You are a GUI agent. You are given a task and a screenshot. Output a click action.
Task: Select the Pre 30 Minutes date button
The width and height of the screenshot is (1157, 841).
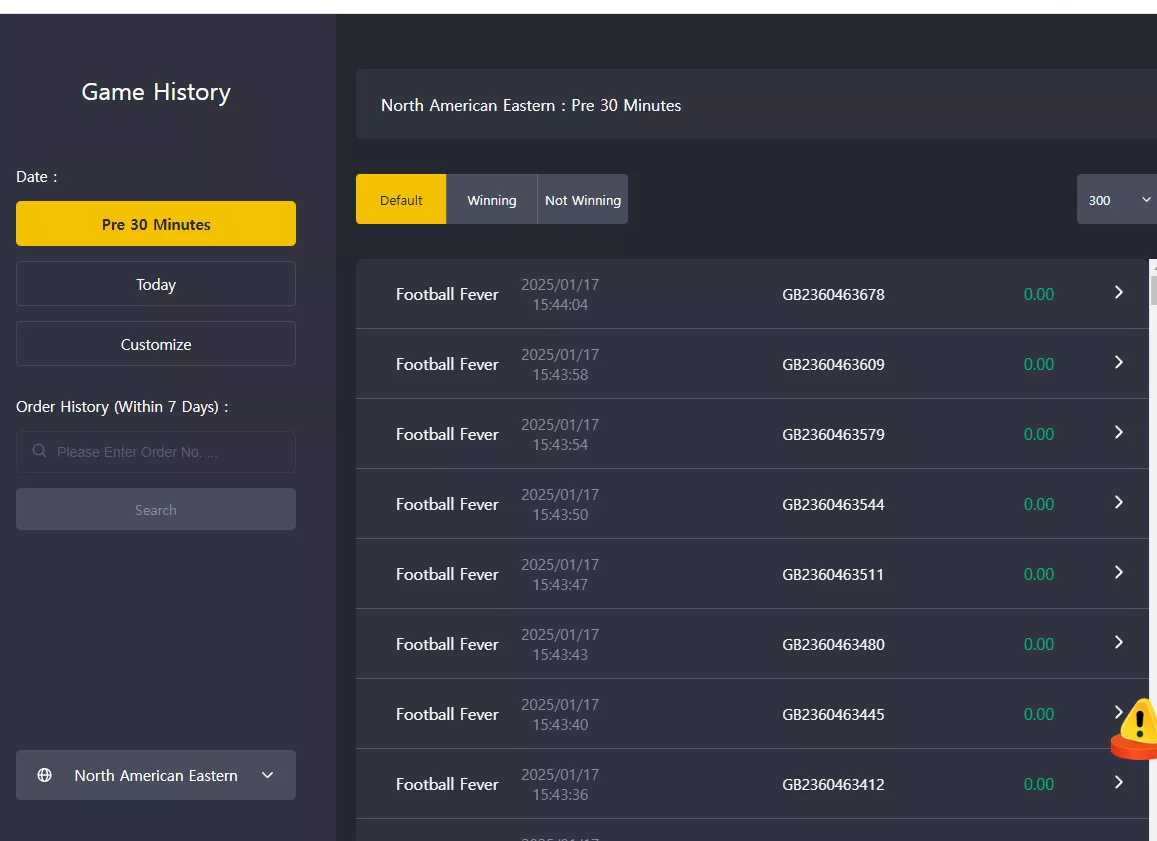pyautogui.click(x=156, y=224)
